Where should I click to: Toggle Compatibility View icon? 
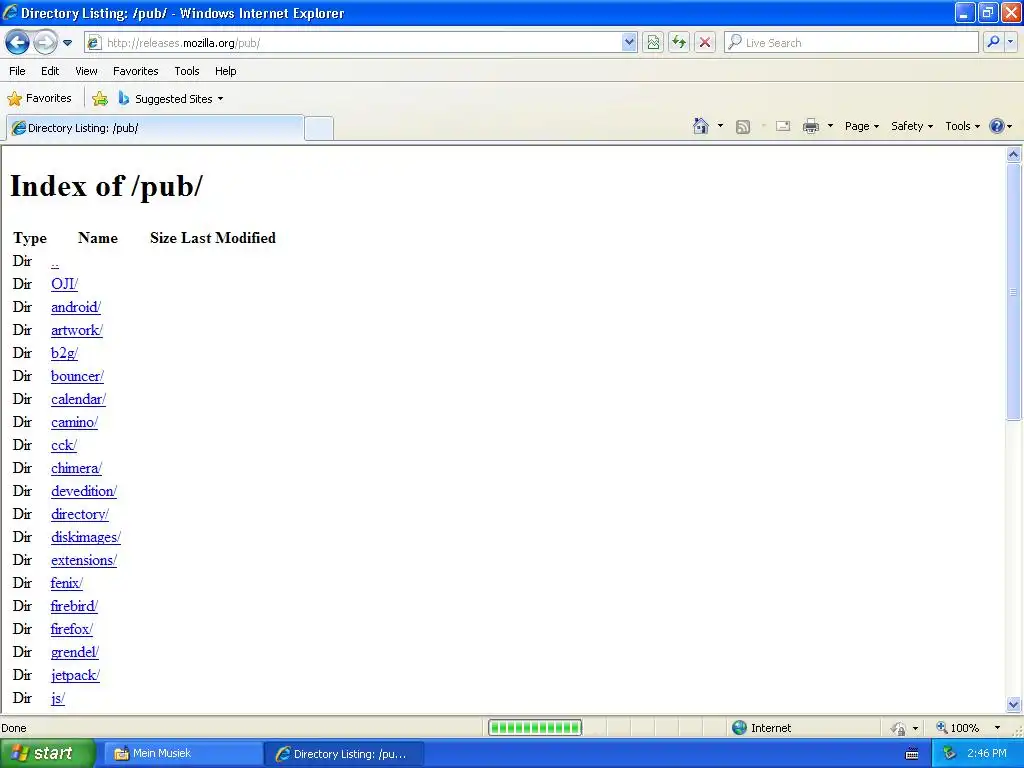[653, 43]
